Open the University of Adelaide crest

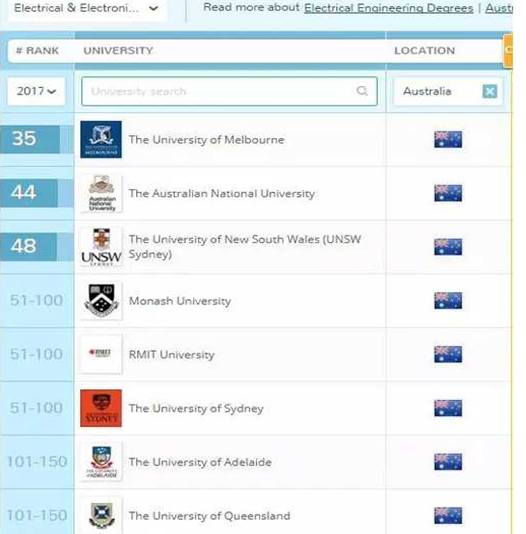101,461
